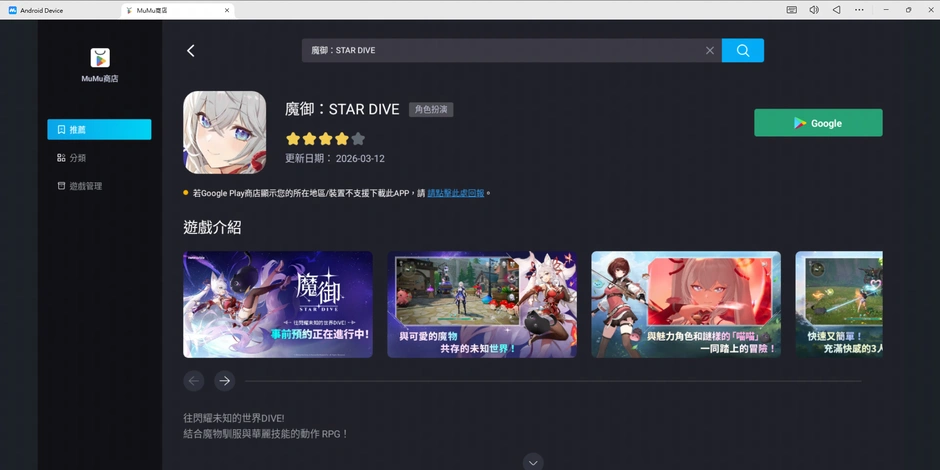Click the volume speaker icon in title bar
The height and width of the screenshot is (470, 940).
[x=814, y=10]
